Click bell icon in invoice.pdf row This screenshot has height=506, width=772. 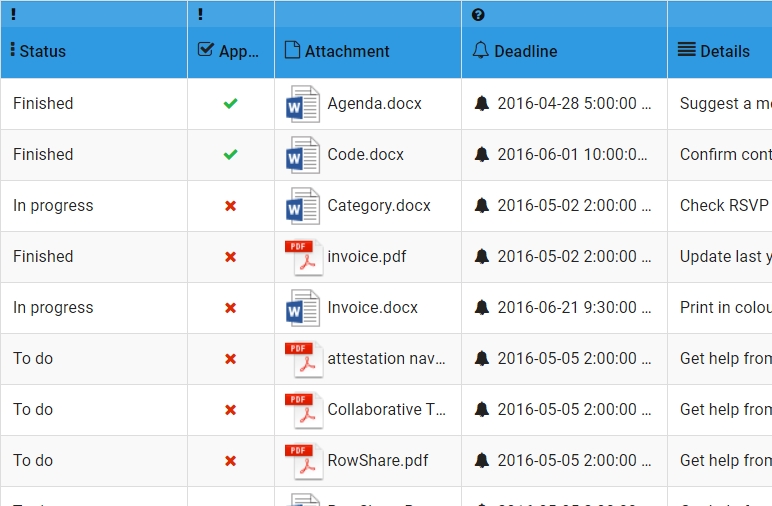482,256
